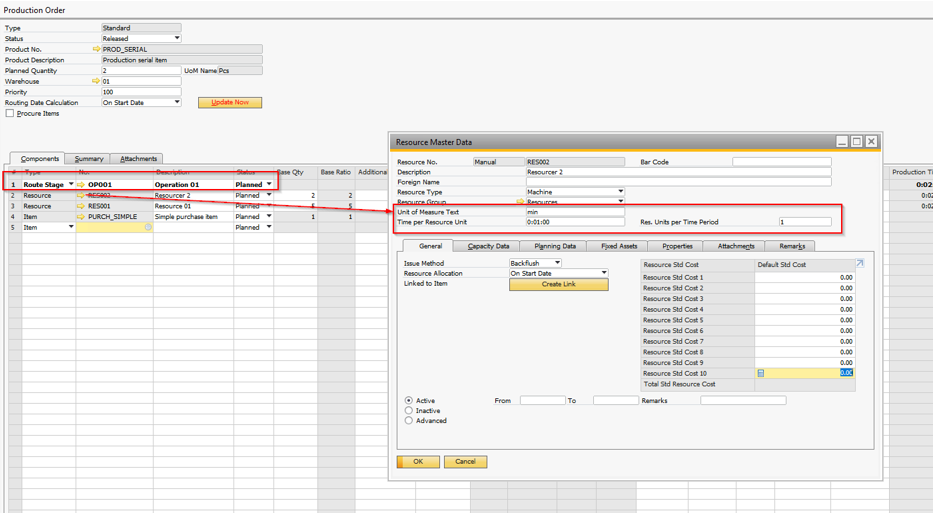This screenshot has width=939, height=514.
Task: Select the Active radio button
Action: click(408, 400)
